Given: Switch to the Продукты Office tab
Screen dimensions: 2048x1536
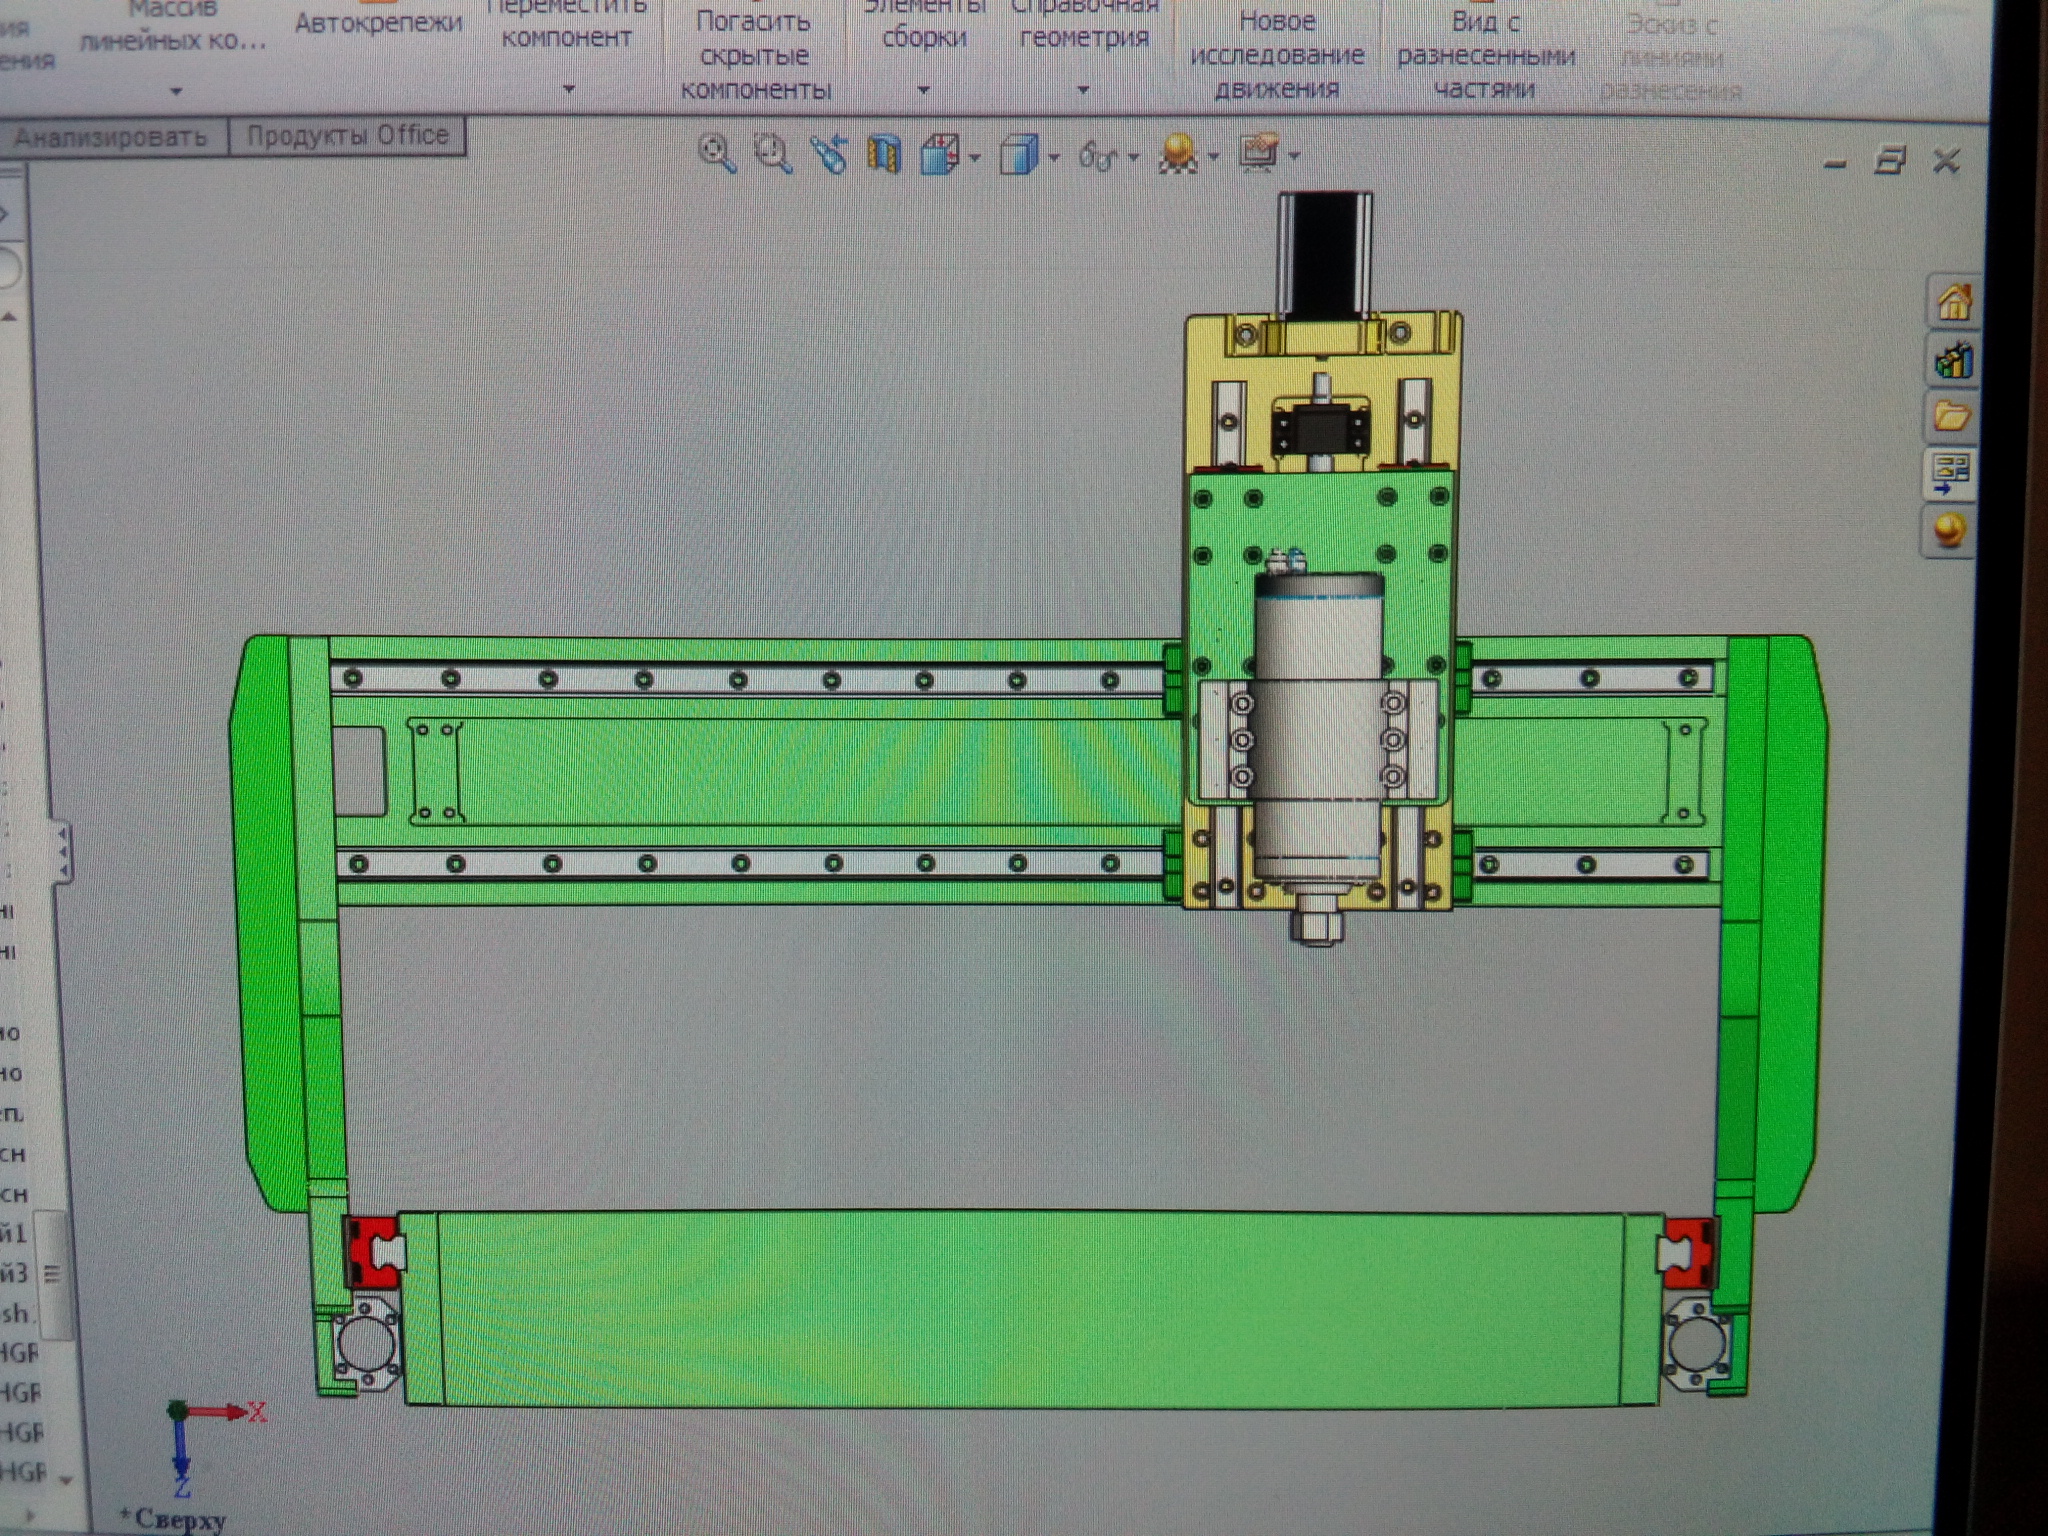Looking at the screenshot, I should 347,136.
